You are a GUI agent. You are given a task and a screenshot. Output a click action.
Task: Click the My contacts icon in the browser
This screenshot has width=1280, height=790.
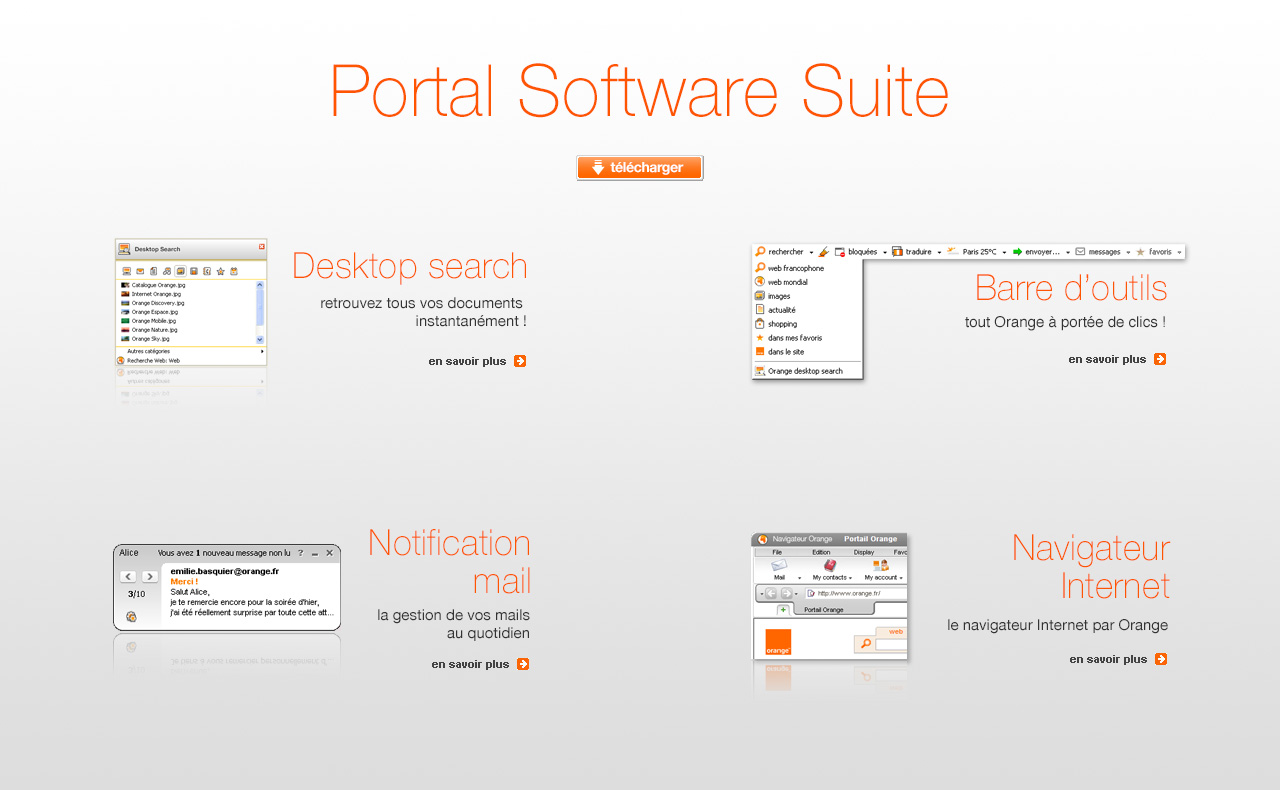coord(830,566)
